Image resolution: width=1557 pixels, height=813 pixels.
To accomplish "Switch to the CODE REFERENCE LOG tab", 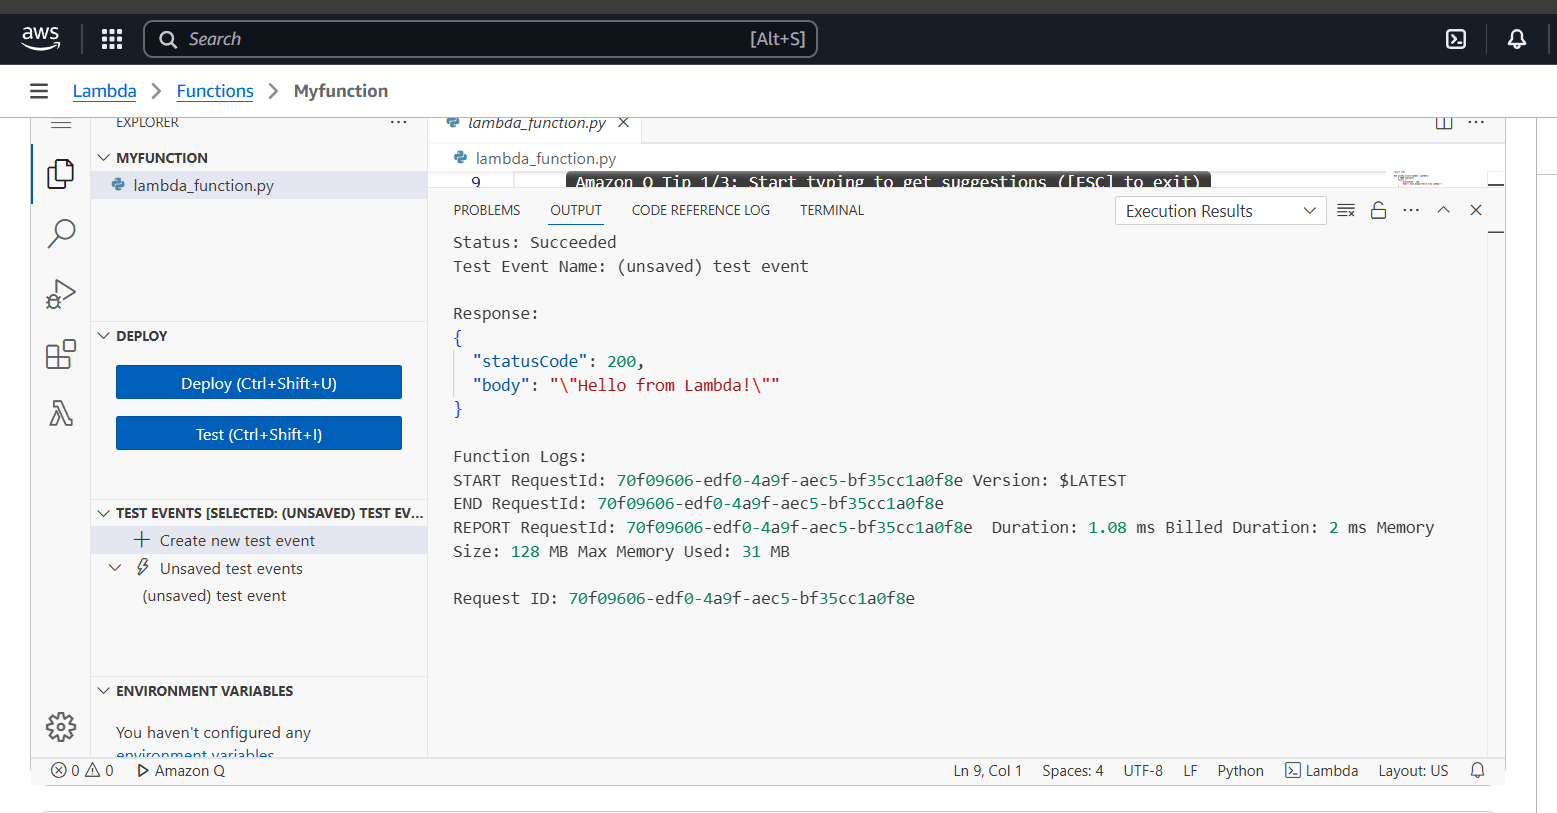I will tap(701, 210).
